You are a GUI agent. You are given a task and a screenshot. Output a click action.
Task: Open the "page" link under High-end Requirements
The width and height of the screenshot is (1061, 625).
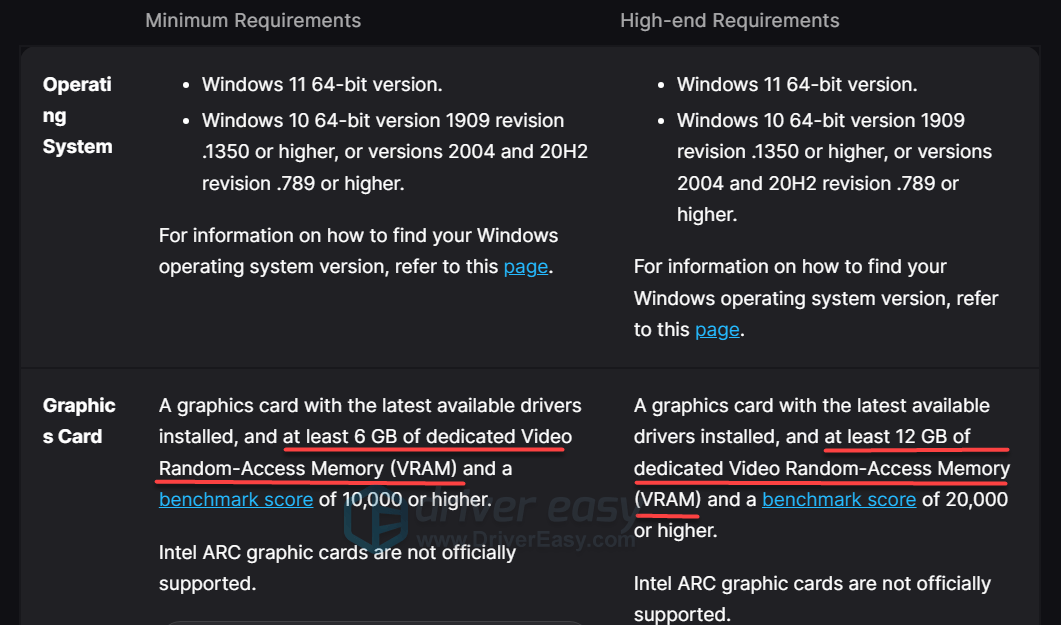(x=717, y=330)
